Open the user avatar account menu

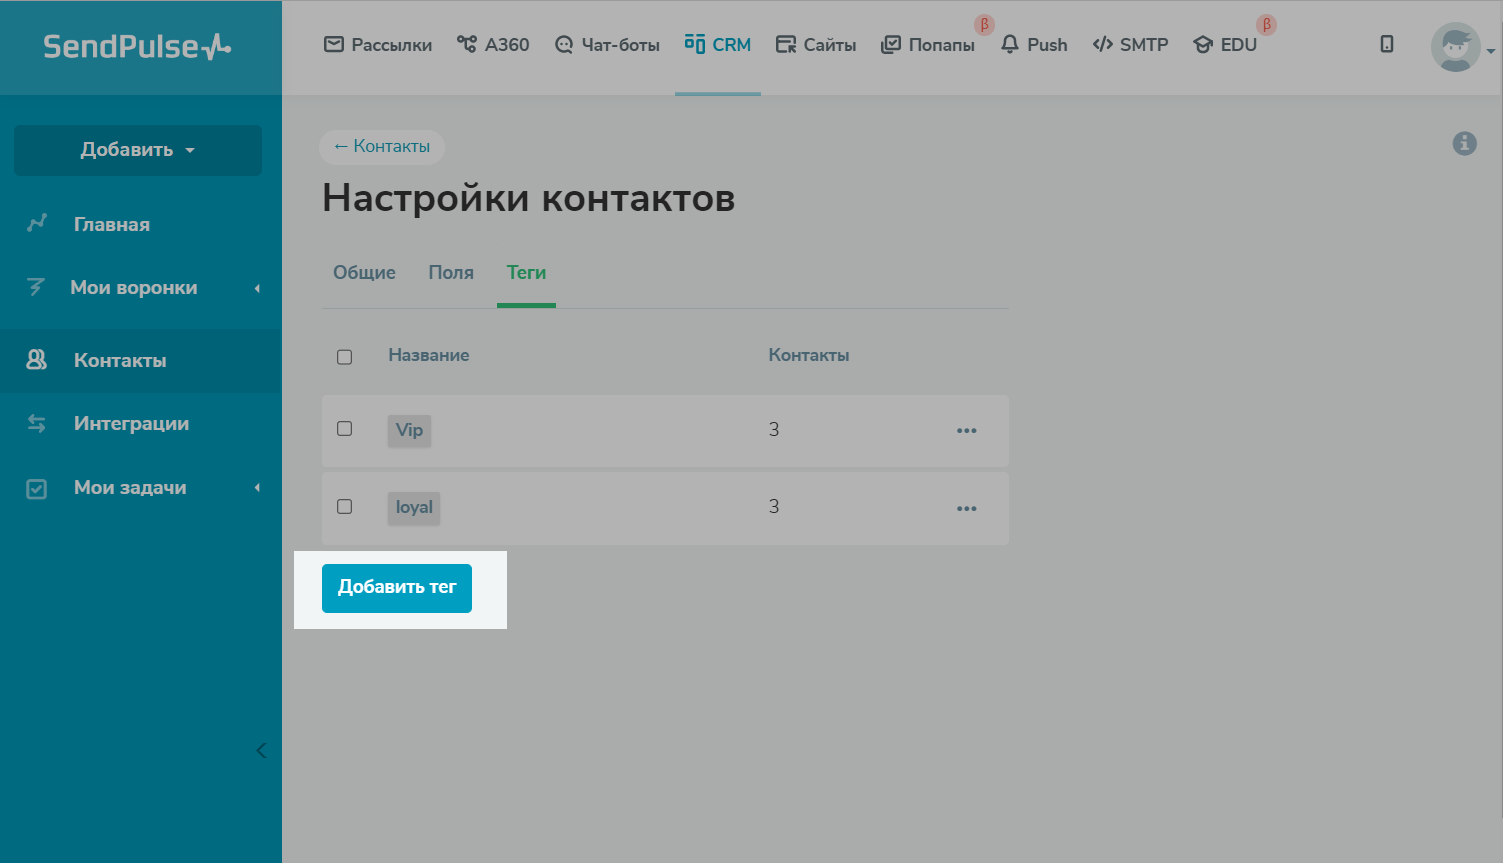click(1456, 47)
